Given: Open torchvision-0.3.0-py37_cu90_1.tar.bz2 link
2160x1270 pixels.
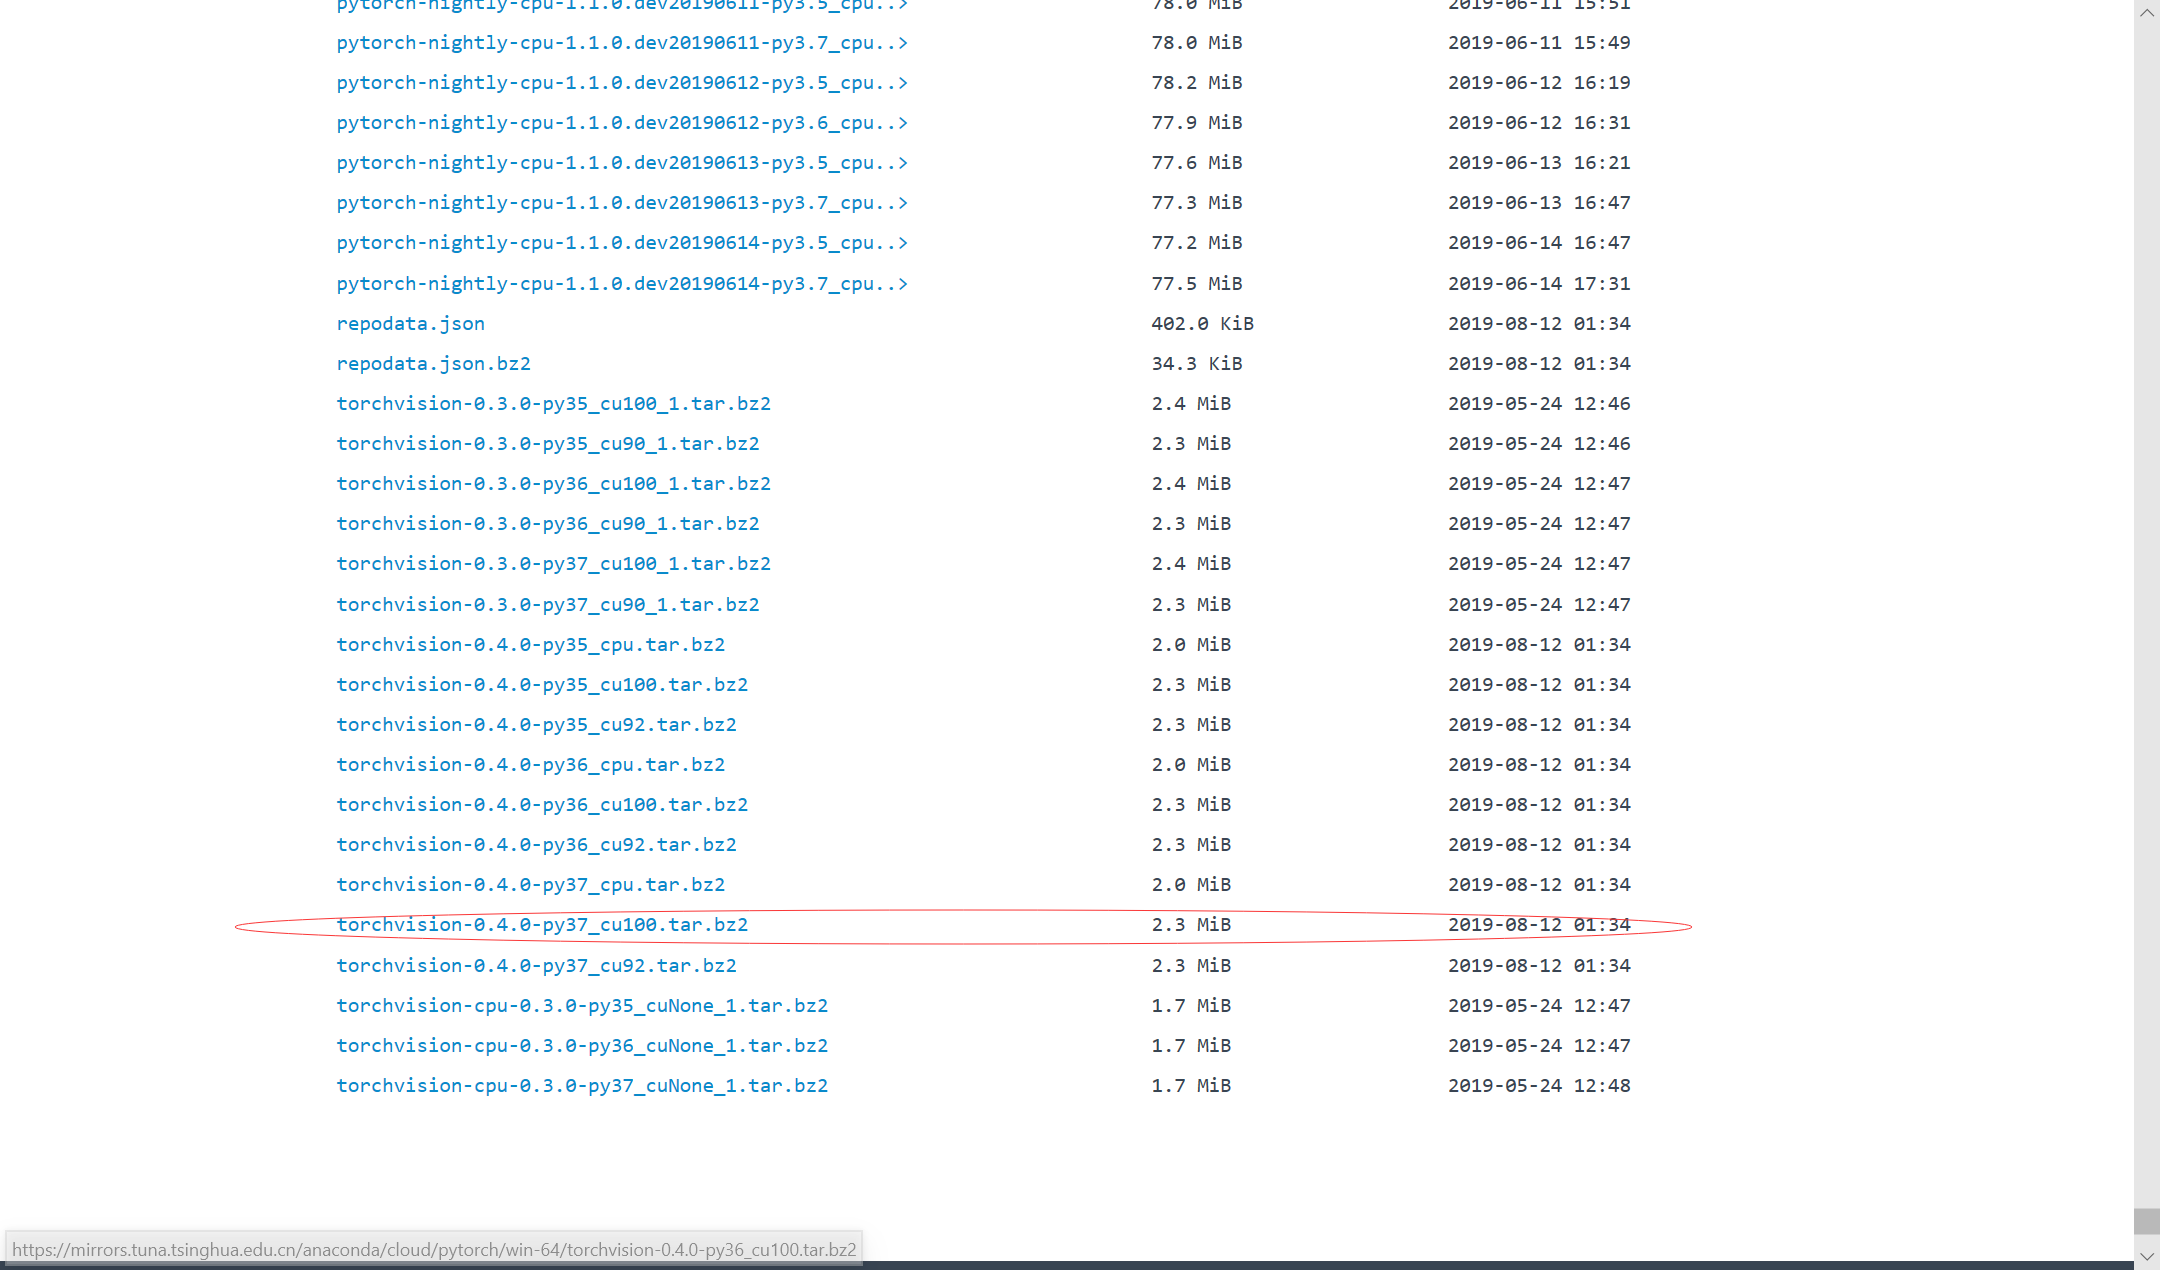Looking at the screenshot, I should coord(547,605).
